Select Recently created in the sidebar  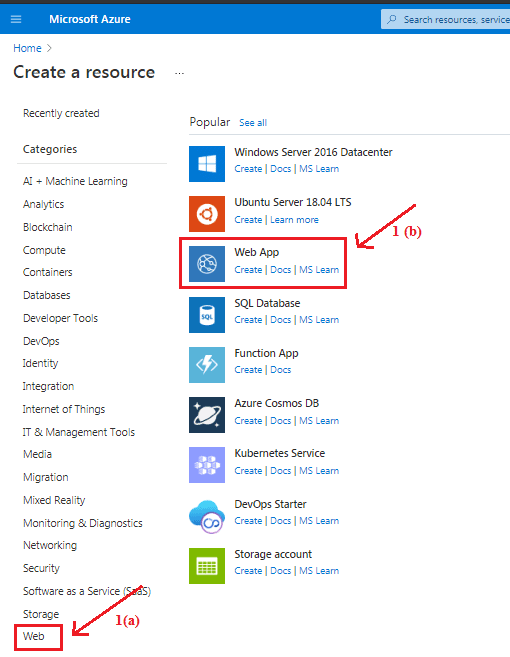point(61,113)
